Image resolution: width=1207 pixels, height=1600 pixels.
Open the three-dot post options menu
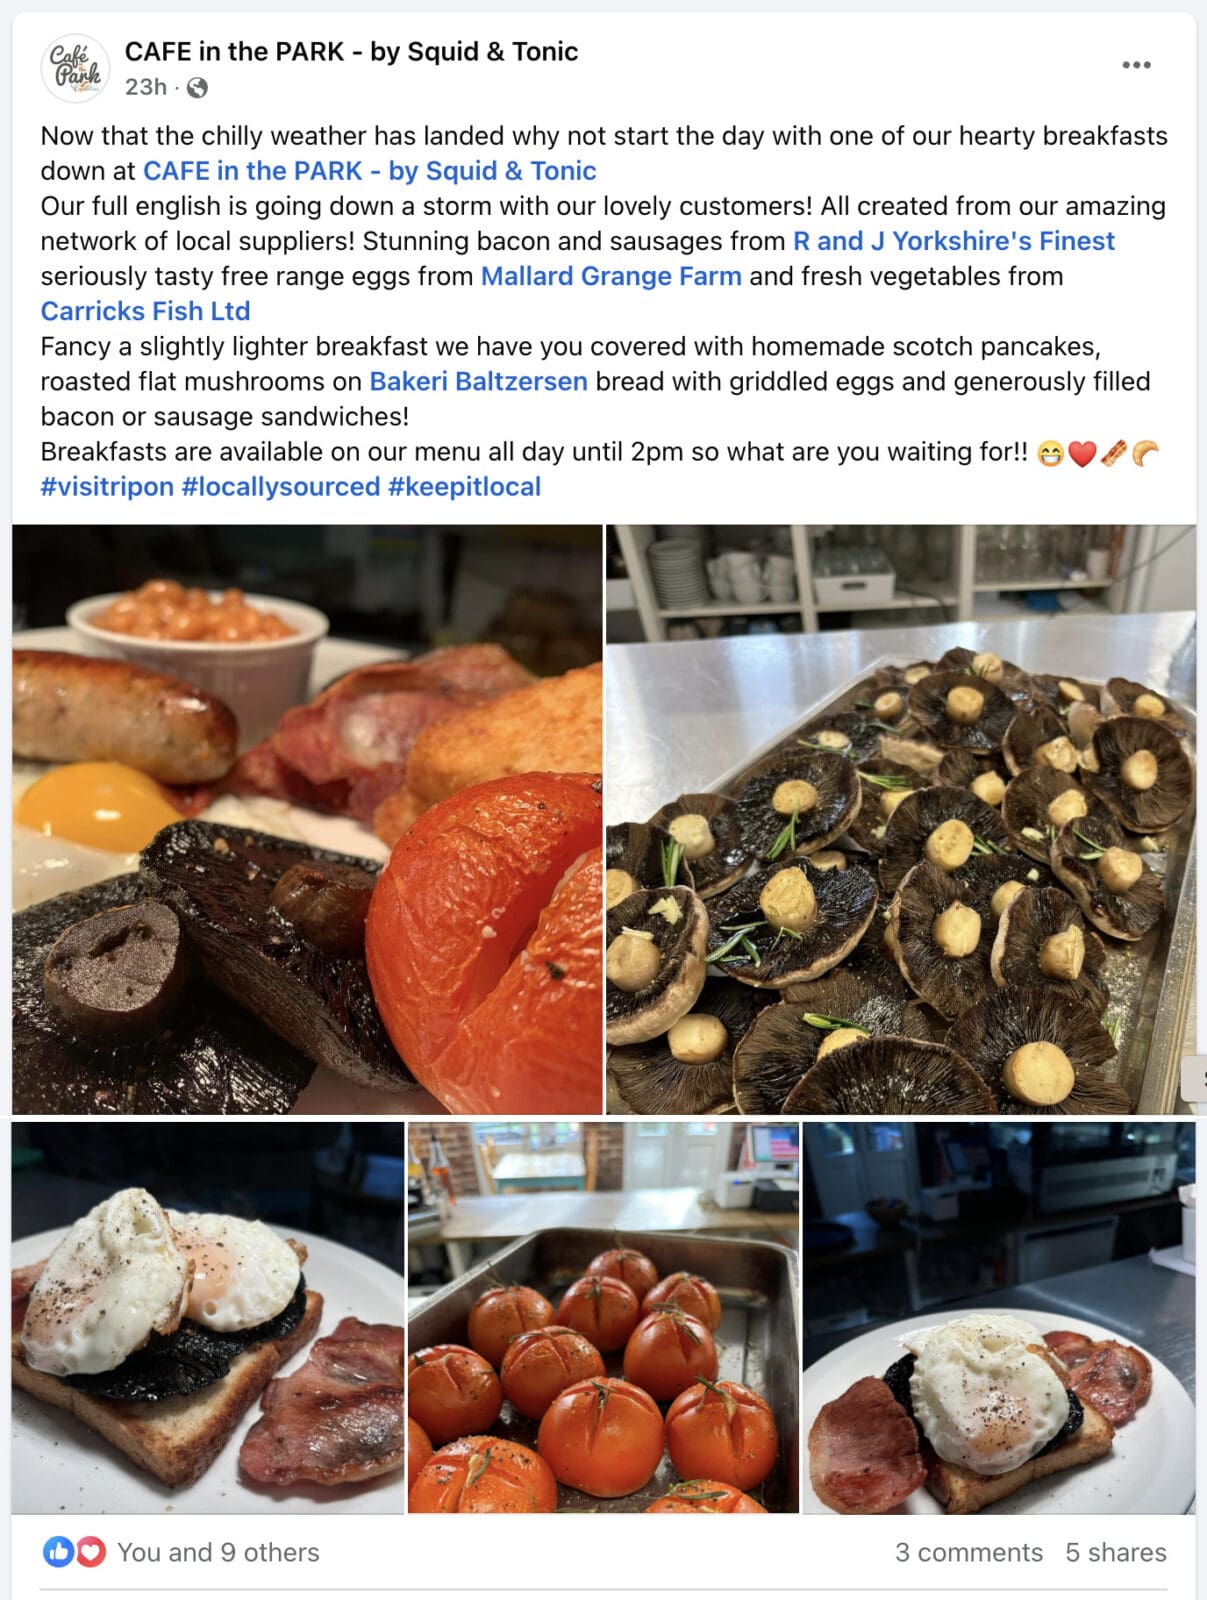tap(1136, 65)
